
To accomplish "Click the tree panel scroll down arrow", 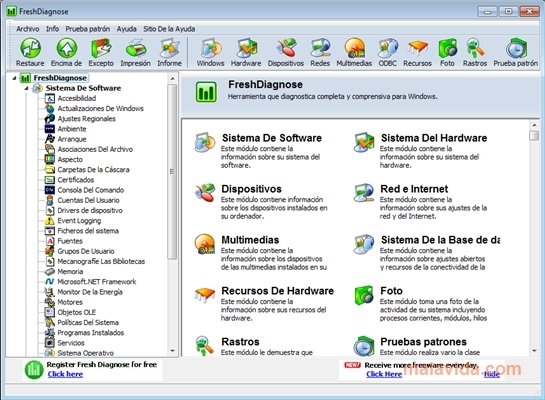I will coord(172,351).
